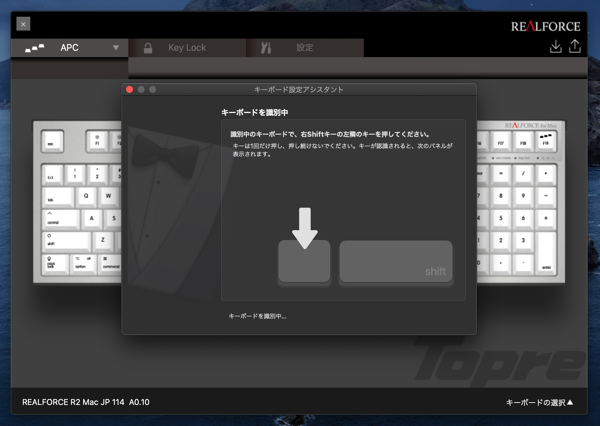This screenshot has width=600, height=426.
Task: Select the A key on the keyboard image
Action: click(x=92, y=218)
